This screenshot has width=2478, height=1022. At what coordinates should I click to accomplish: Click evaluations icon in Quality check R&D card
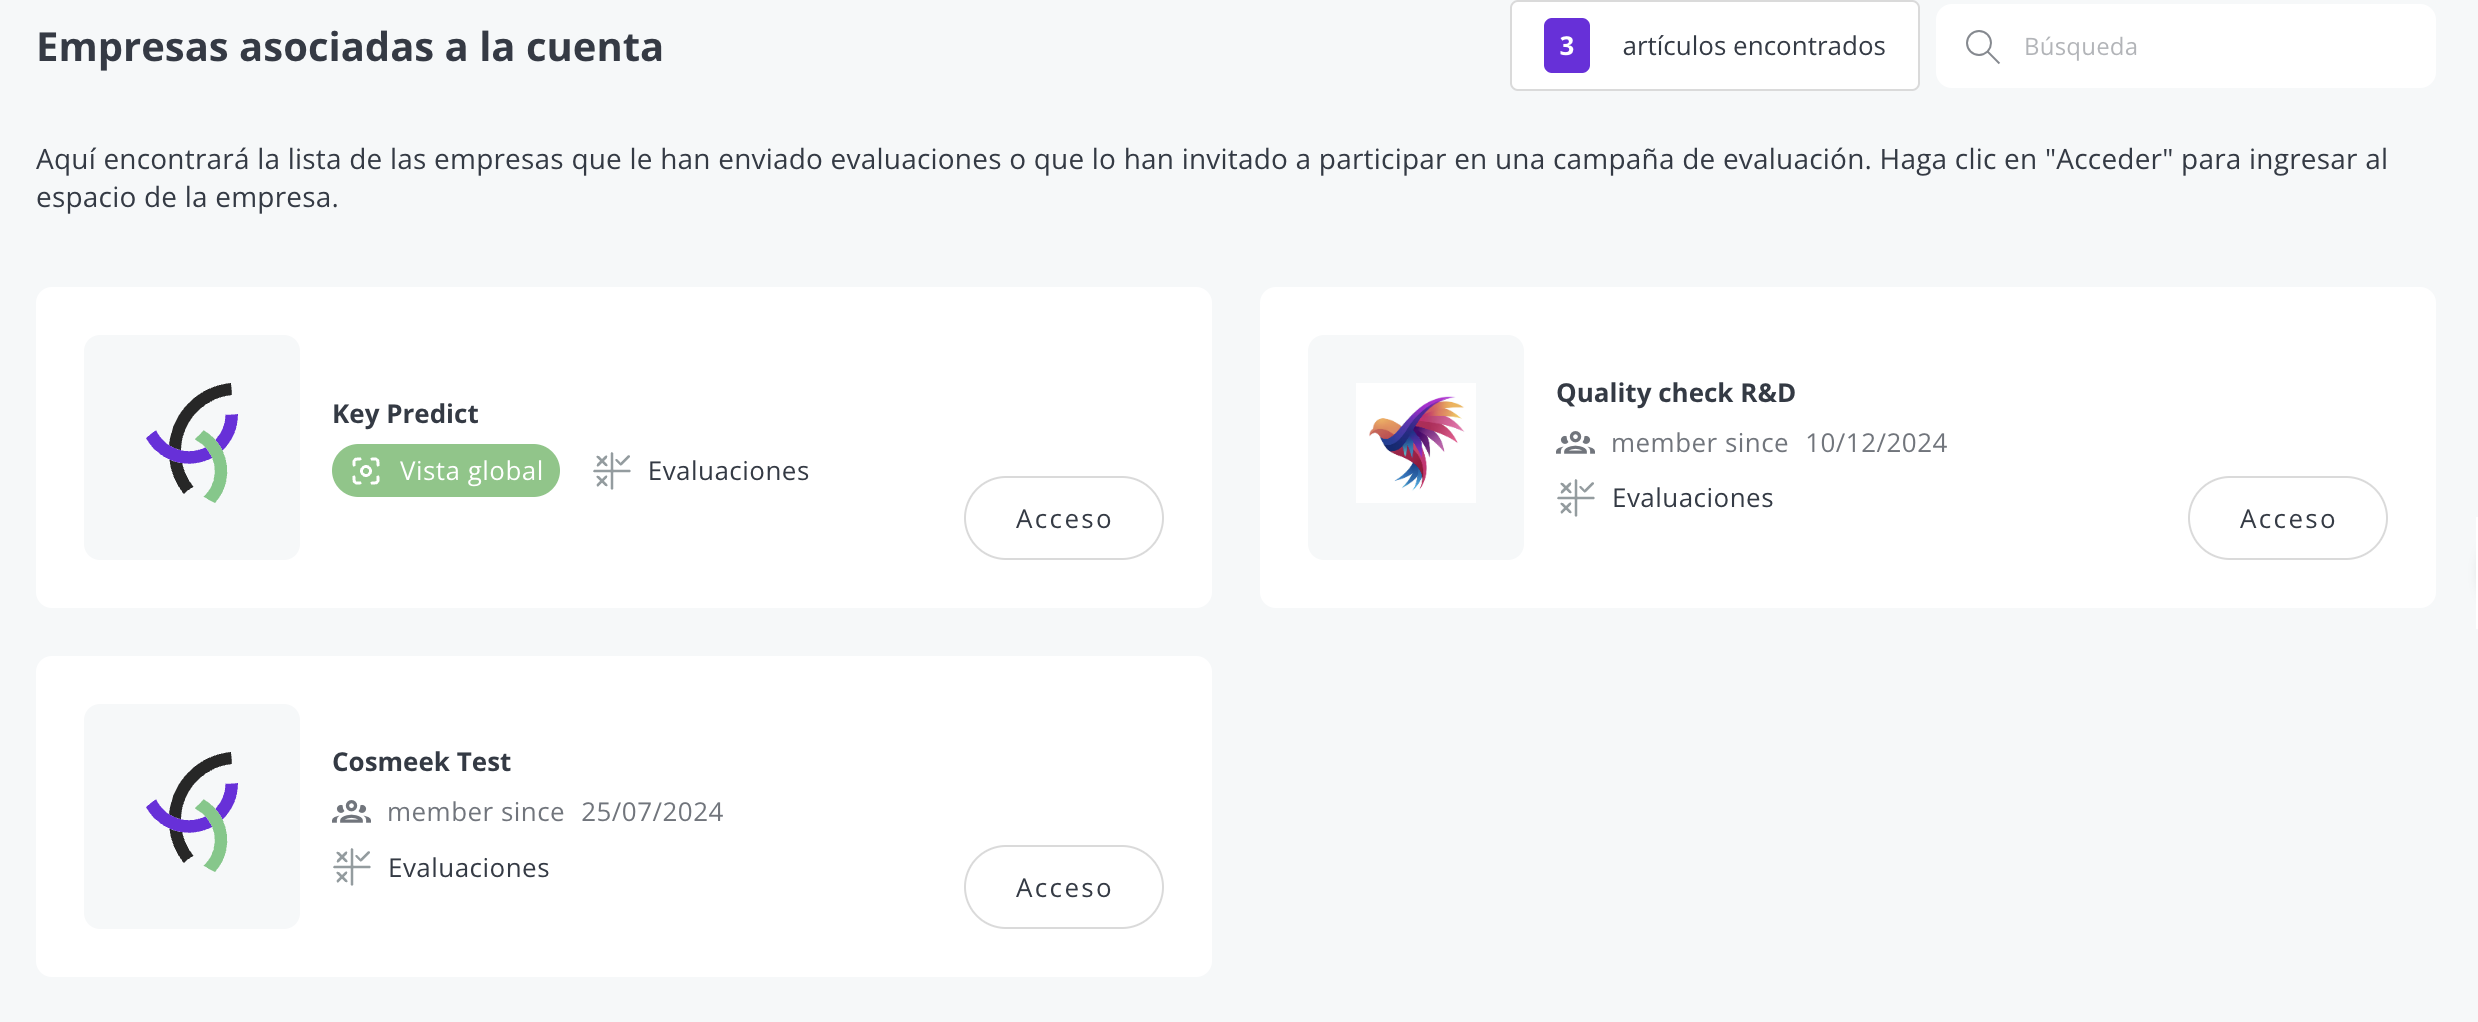[x=1576, y=498]
